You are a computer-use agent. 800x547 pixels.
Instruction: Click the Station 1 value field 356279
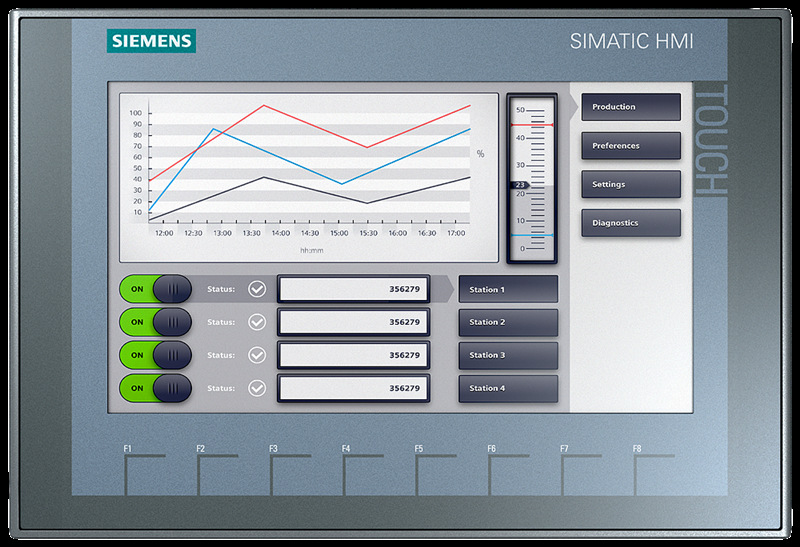coord(354,289)
